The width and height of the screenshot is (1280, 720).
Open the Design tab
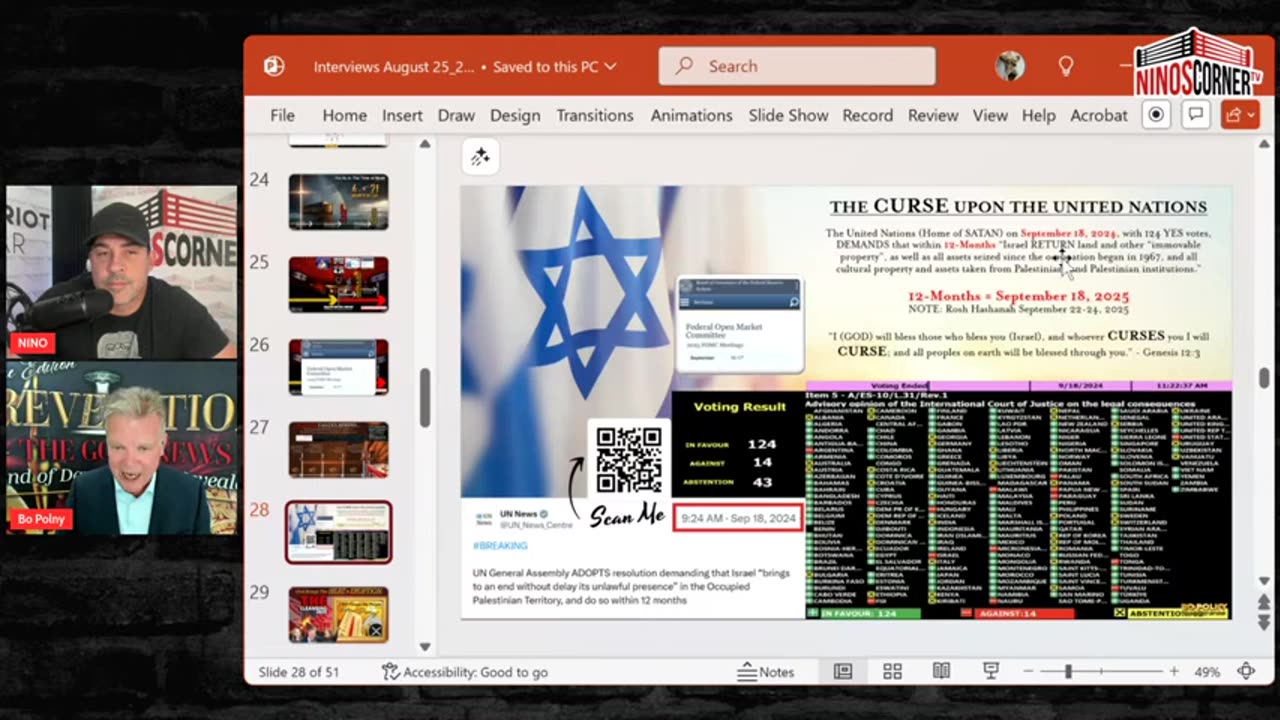515,115
